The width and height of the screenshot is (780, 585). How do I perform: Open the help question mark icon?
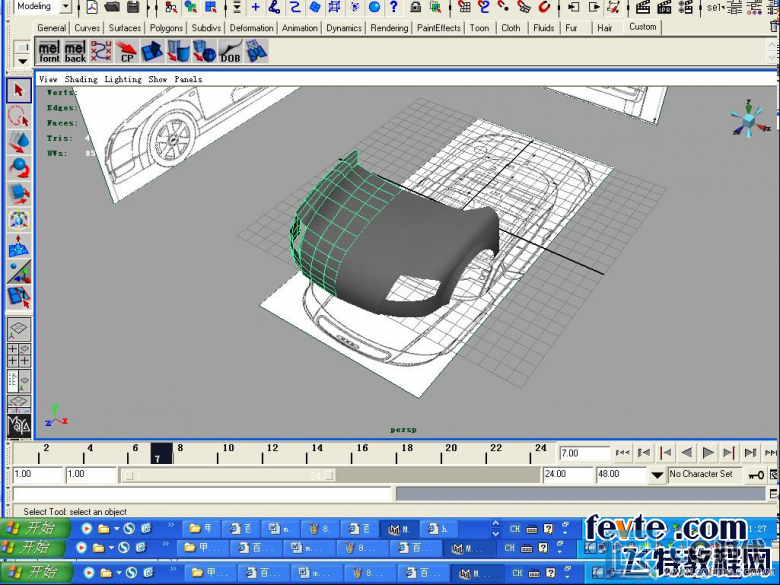394,6
